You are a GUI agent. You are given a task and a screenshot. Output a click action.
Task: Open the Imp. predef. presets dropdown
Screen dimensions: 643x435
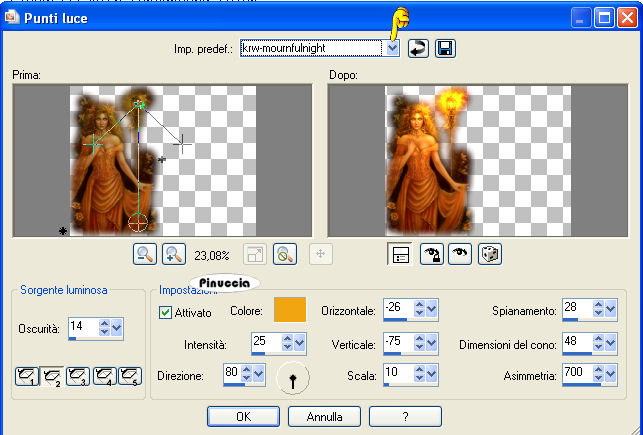[x=392, y=48]
